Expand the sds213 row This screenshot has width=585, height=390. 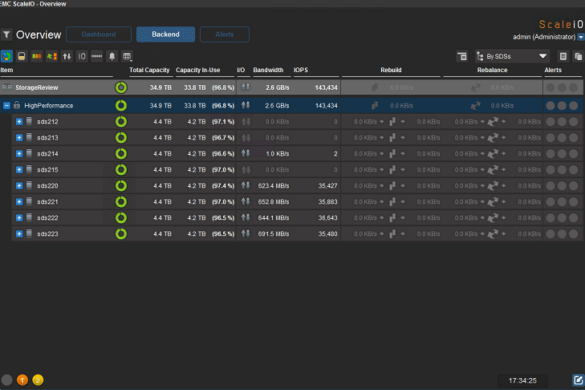tap(19, 138)
